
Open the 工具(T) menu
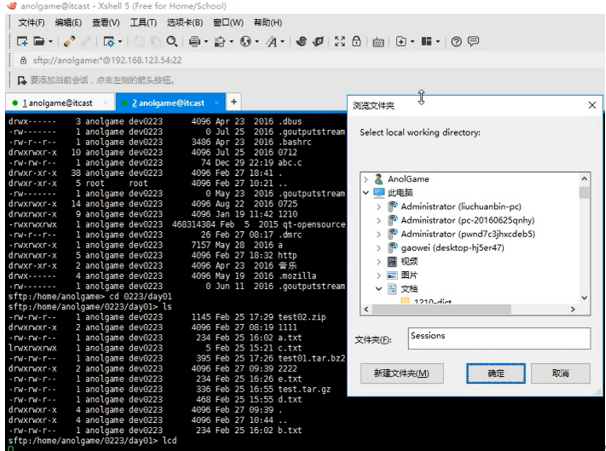click(x=143, y=22)
